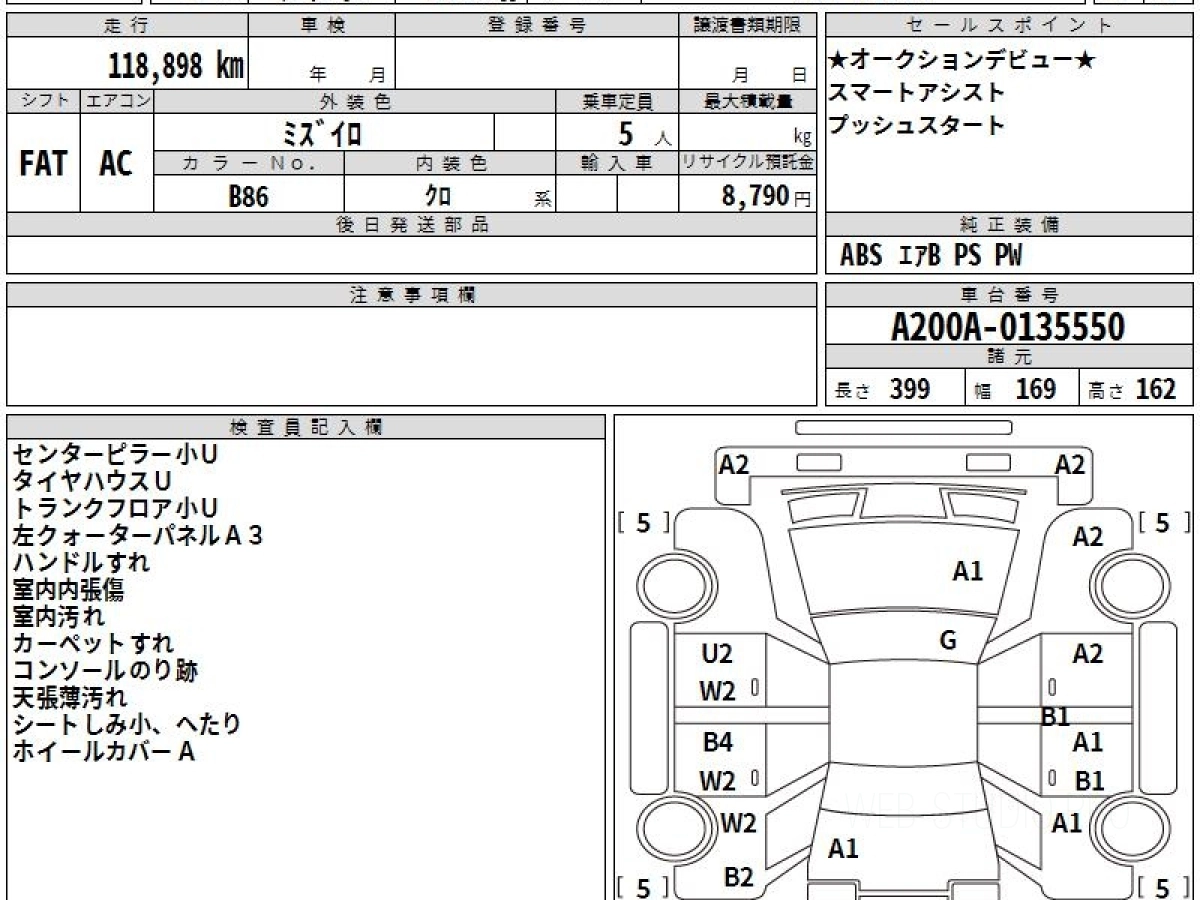Click the 輸入車 header
Viewport: 1200px width, 900px height.
(x=617, y=163)
